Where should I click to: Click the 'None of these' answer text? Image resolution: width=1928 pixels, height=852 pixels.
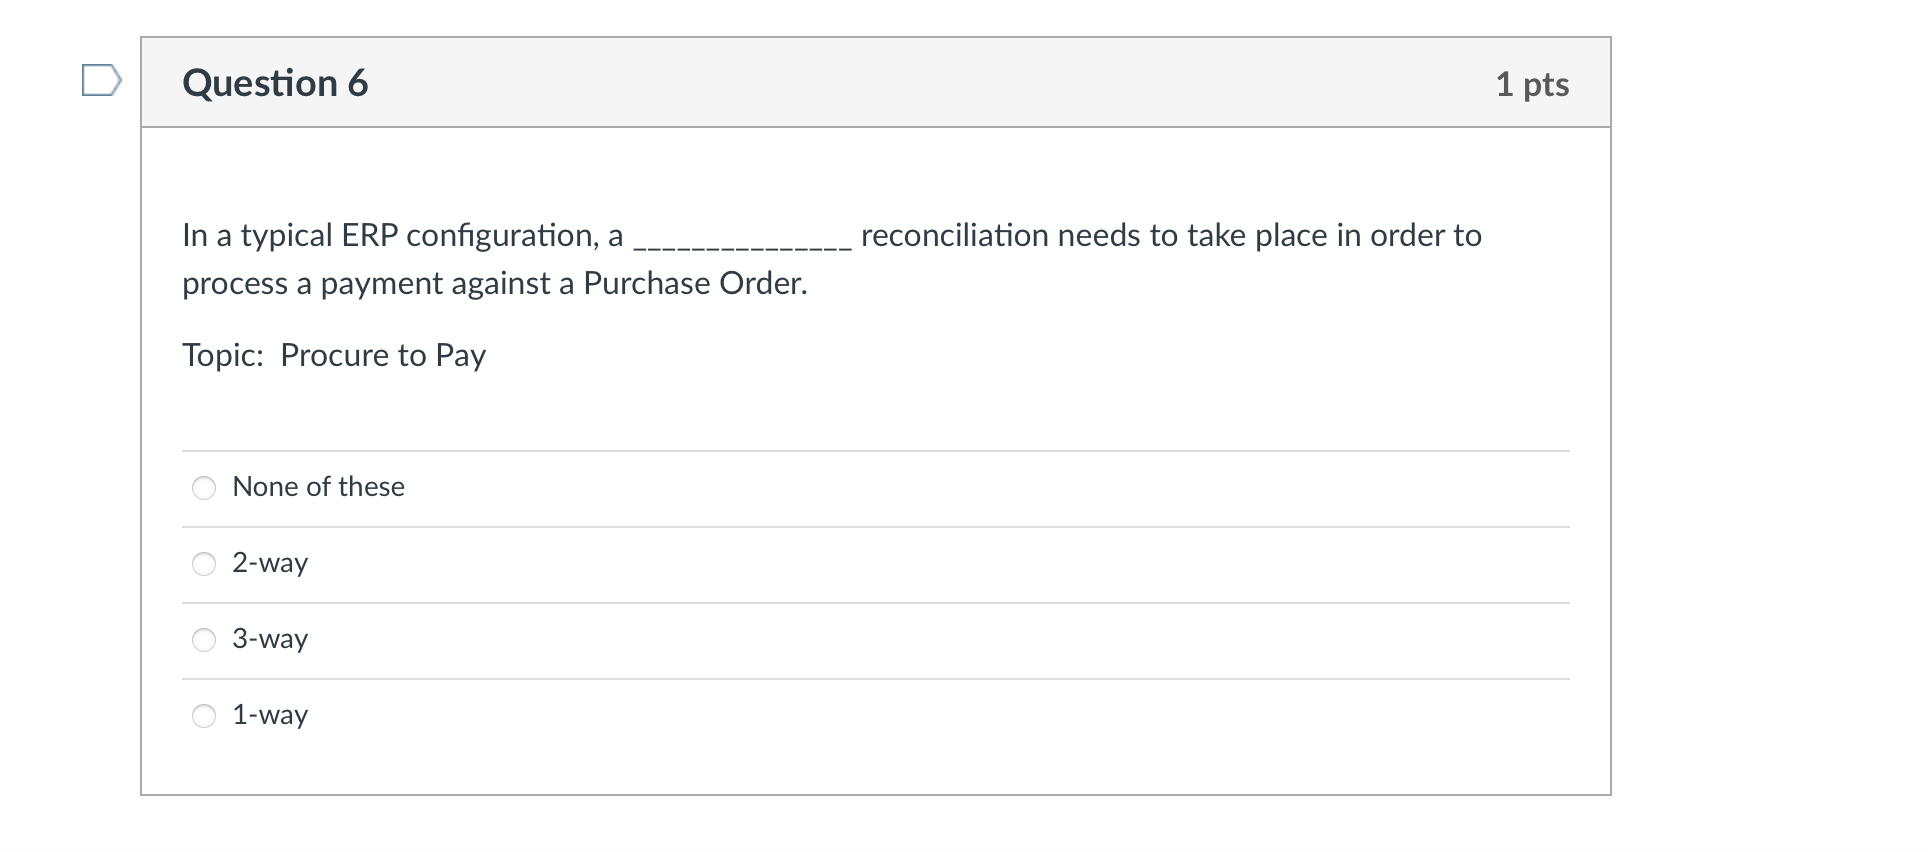318,487
